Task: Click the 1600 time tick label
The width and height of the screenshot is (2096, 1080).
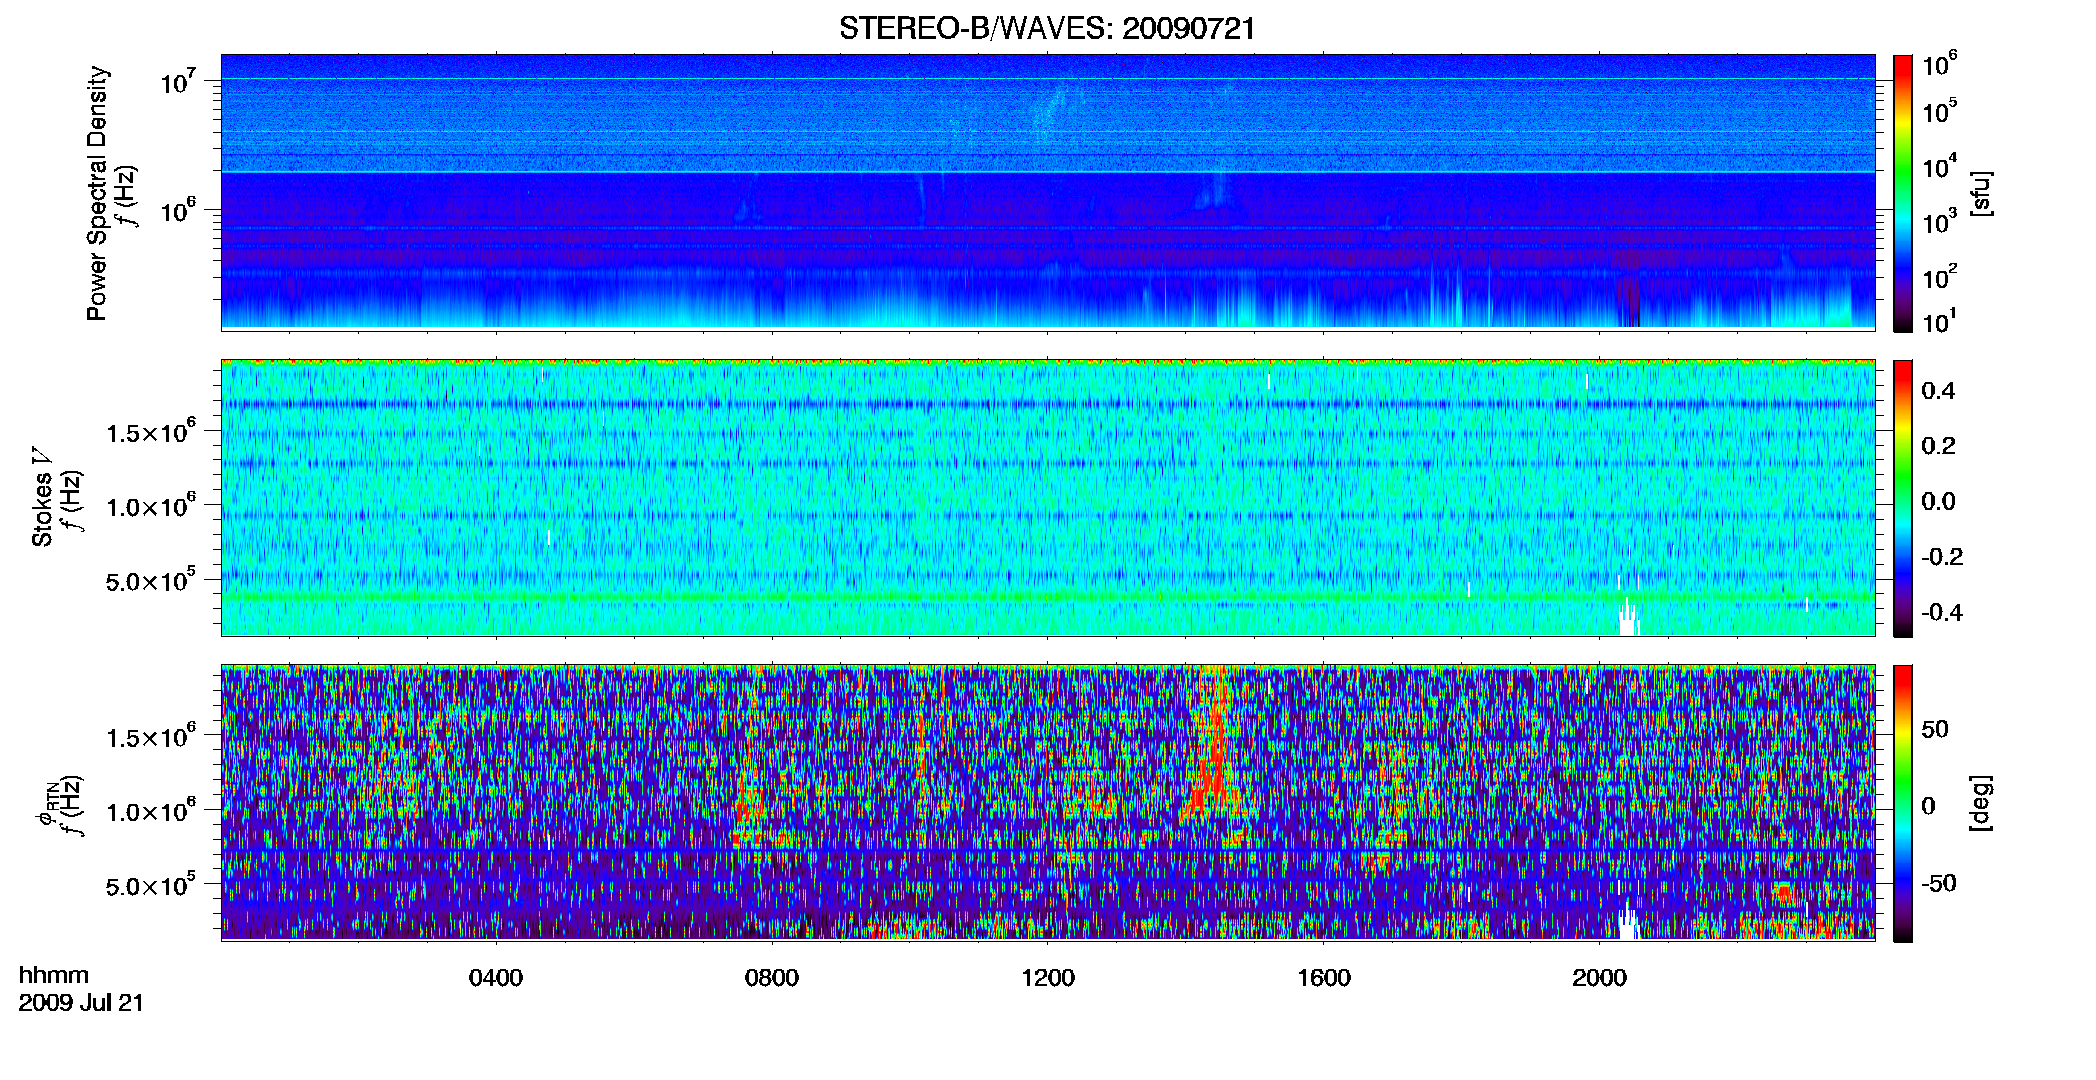Action: click(x=1324, y=977)
